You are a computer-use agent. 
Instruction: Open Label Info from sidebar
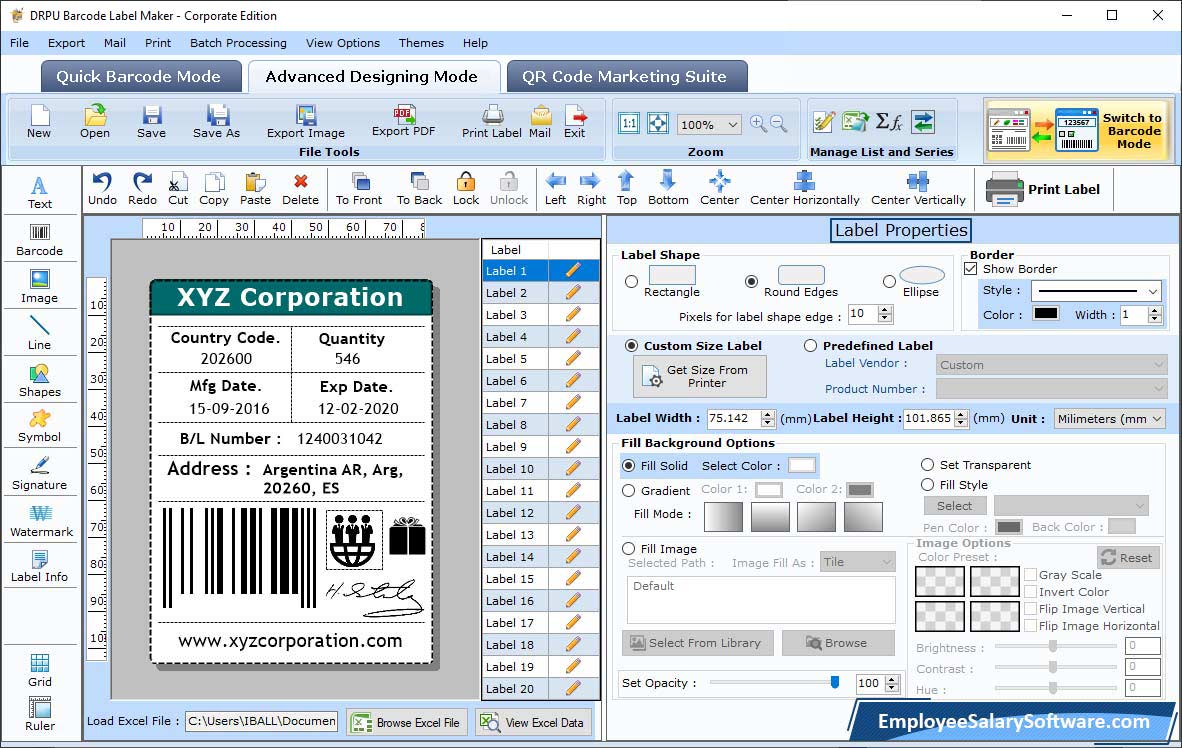click(x=39, y=566)
